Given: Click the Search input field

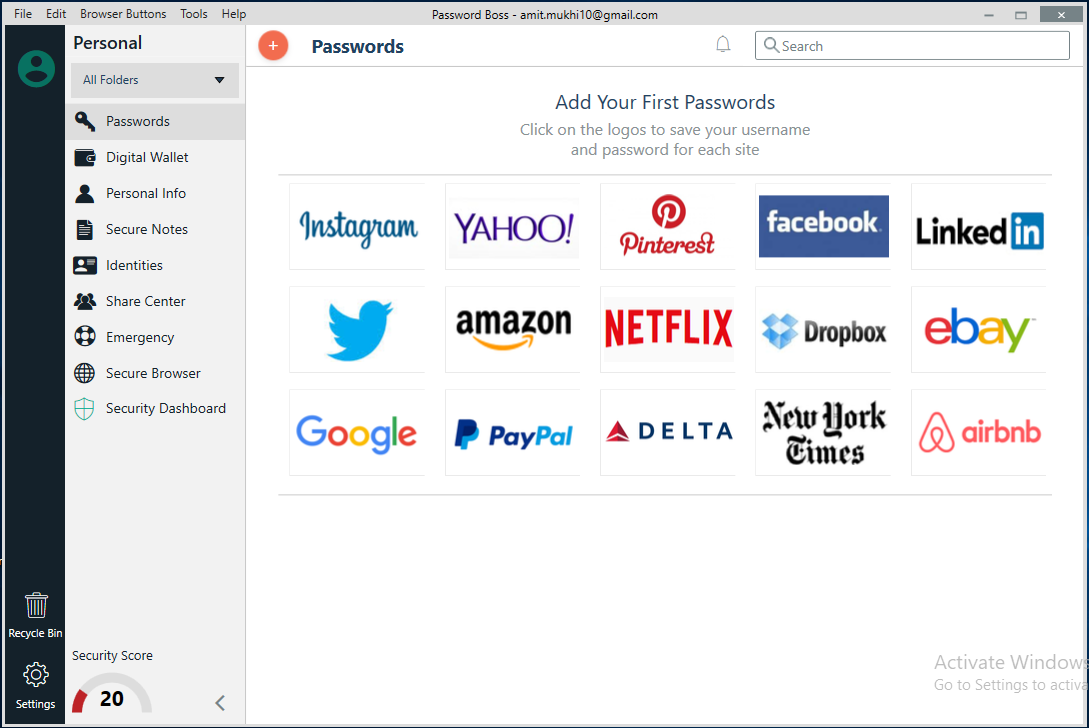Looking at the screenshot, I should (912, 46).
